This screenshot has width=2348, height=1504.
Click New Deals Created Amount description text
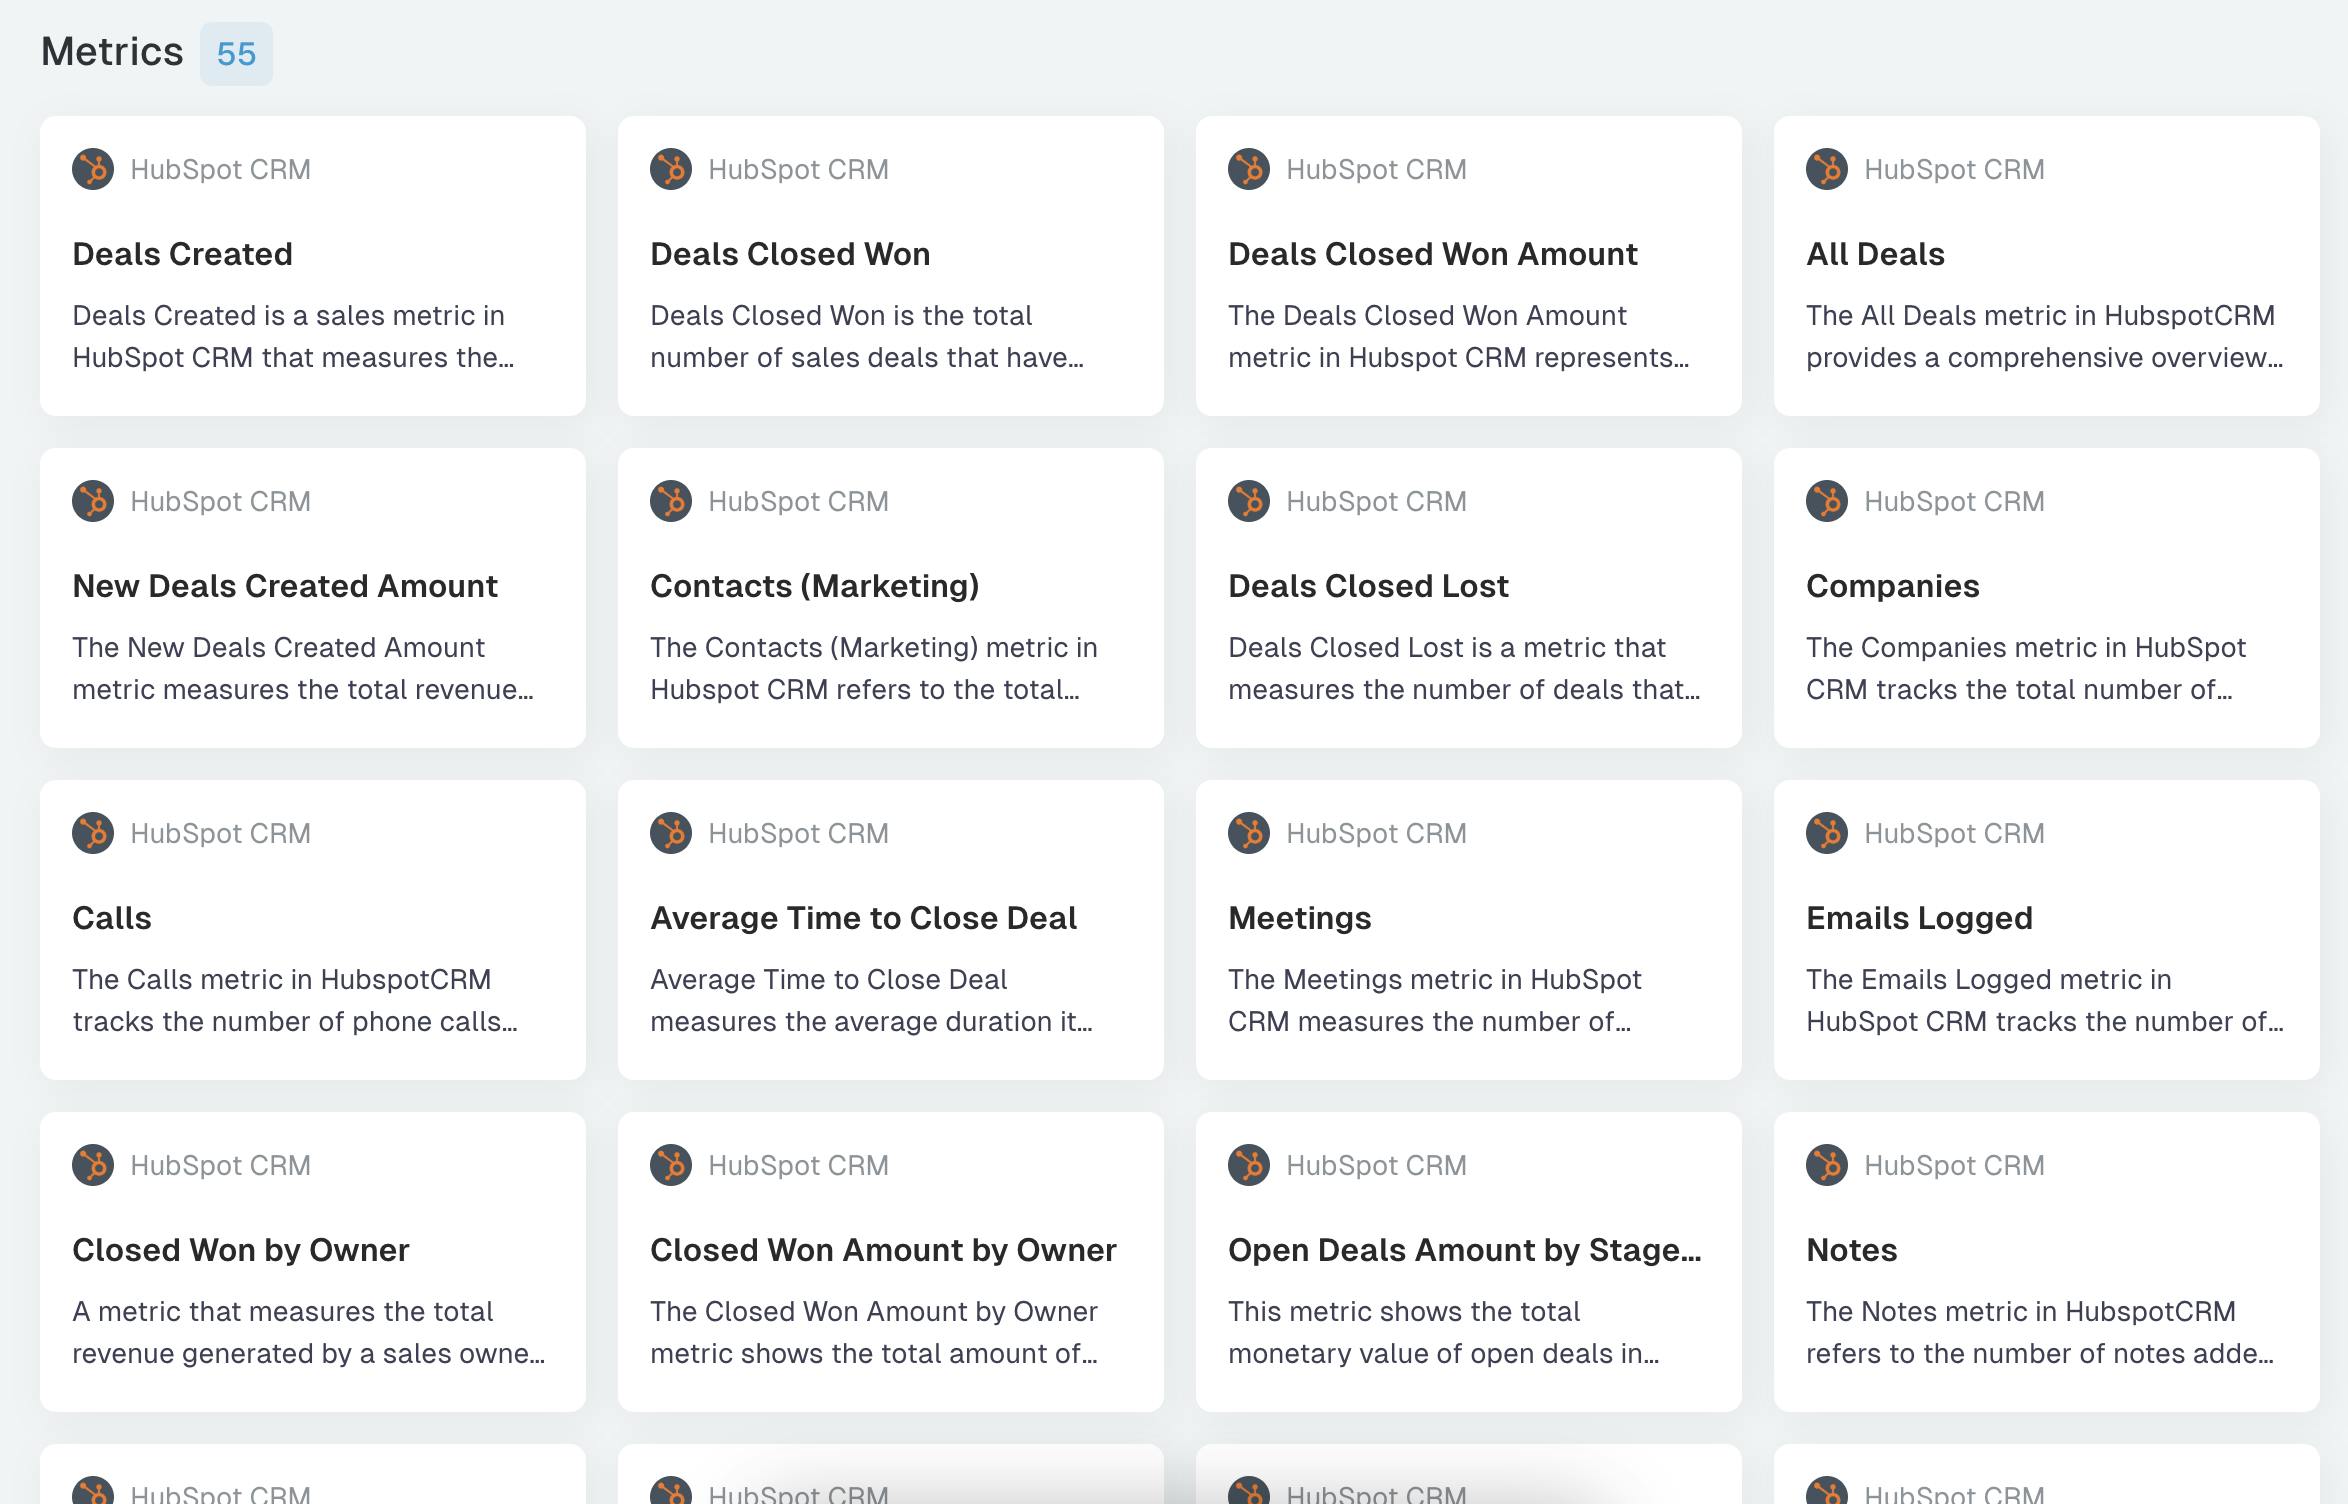(x=302, y=668)
